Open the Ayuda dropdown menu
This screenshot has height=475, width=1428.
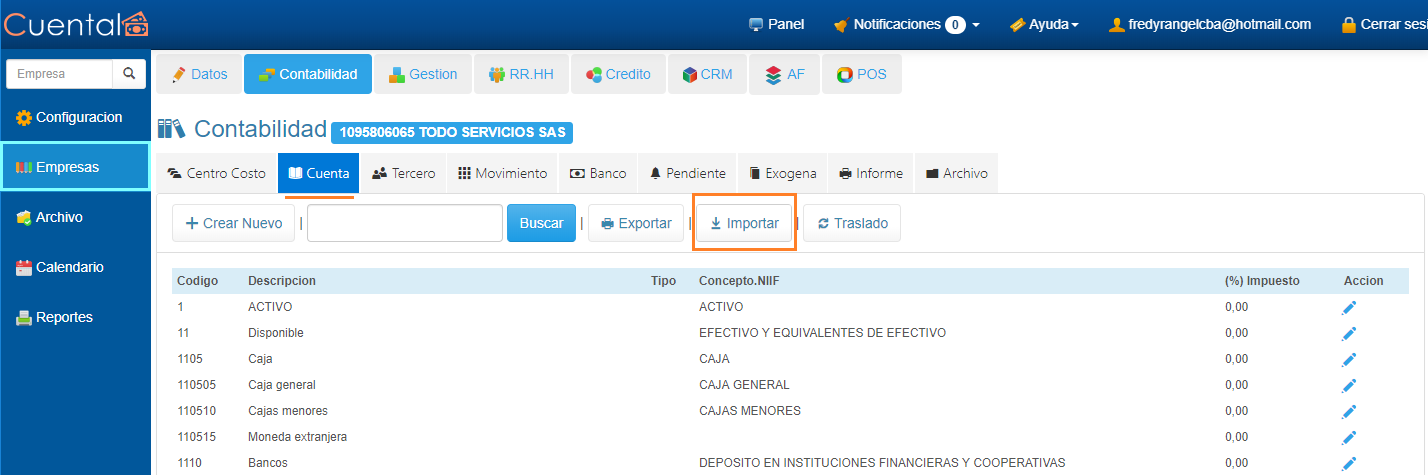point(1044,24)
